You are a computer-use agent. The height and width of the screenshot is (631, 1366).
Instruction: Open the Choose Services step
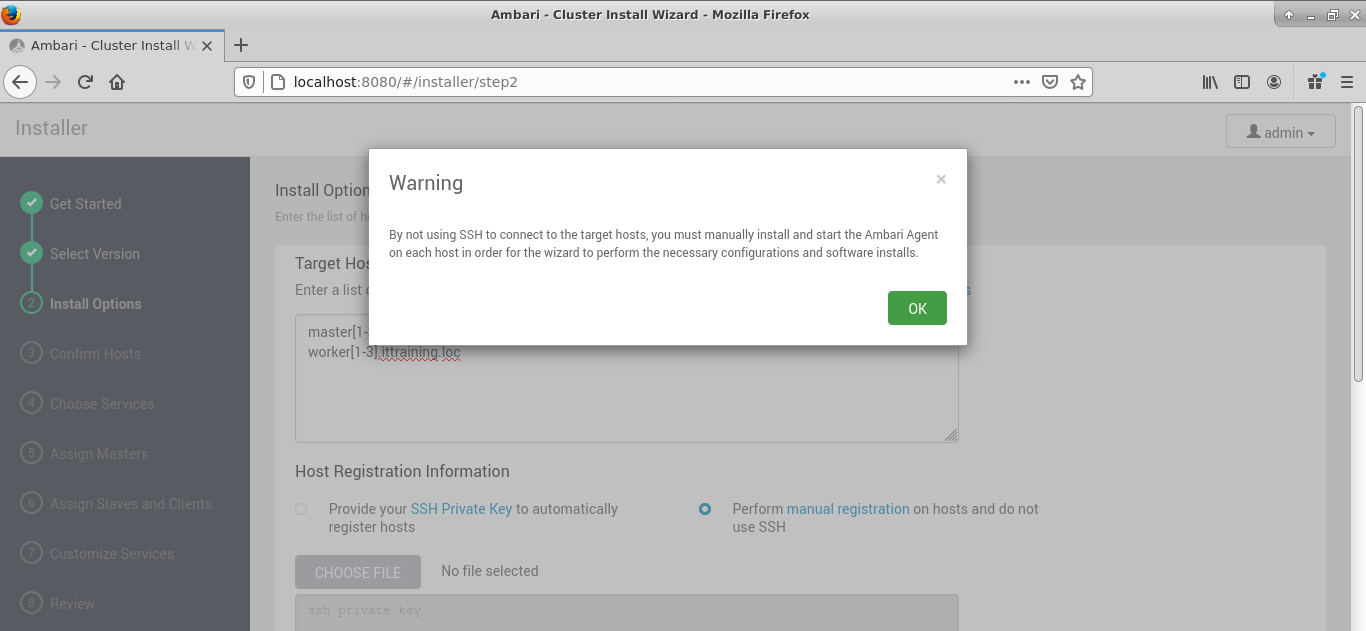102,404
